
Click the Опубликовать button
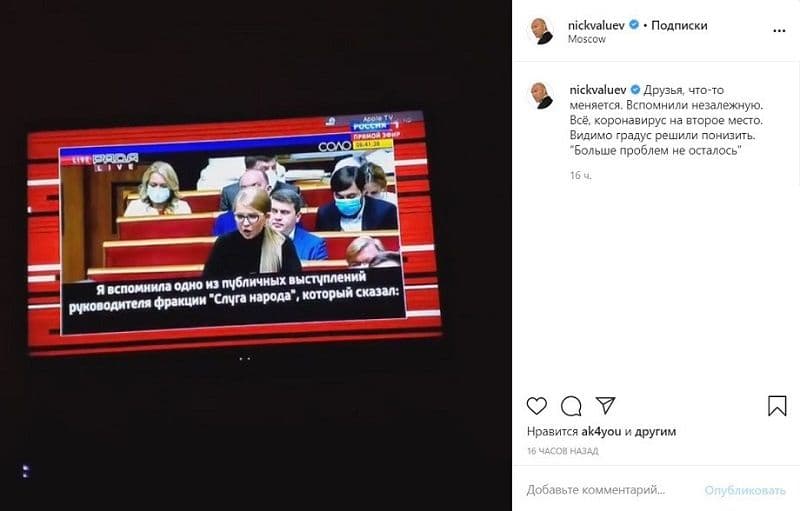pos(745,490)
